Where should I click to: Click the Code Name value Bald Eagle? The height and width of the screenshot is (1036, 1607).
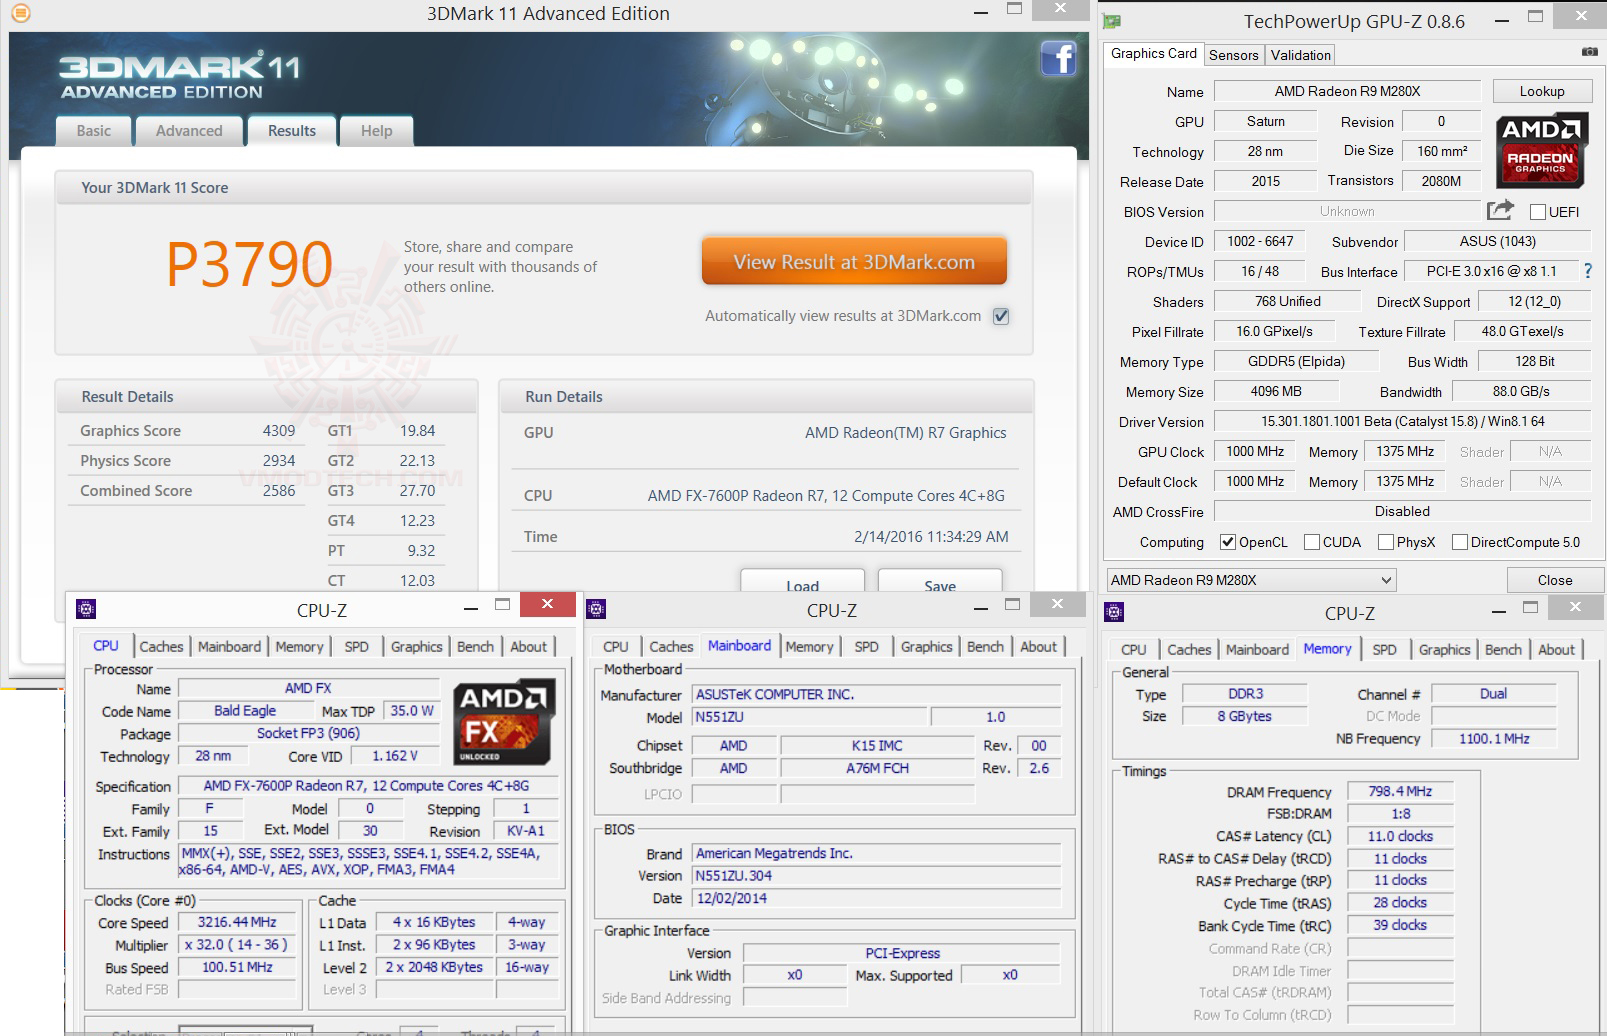pyautogui.click(x=245, y=711)
